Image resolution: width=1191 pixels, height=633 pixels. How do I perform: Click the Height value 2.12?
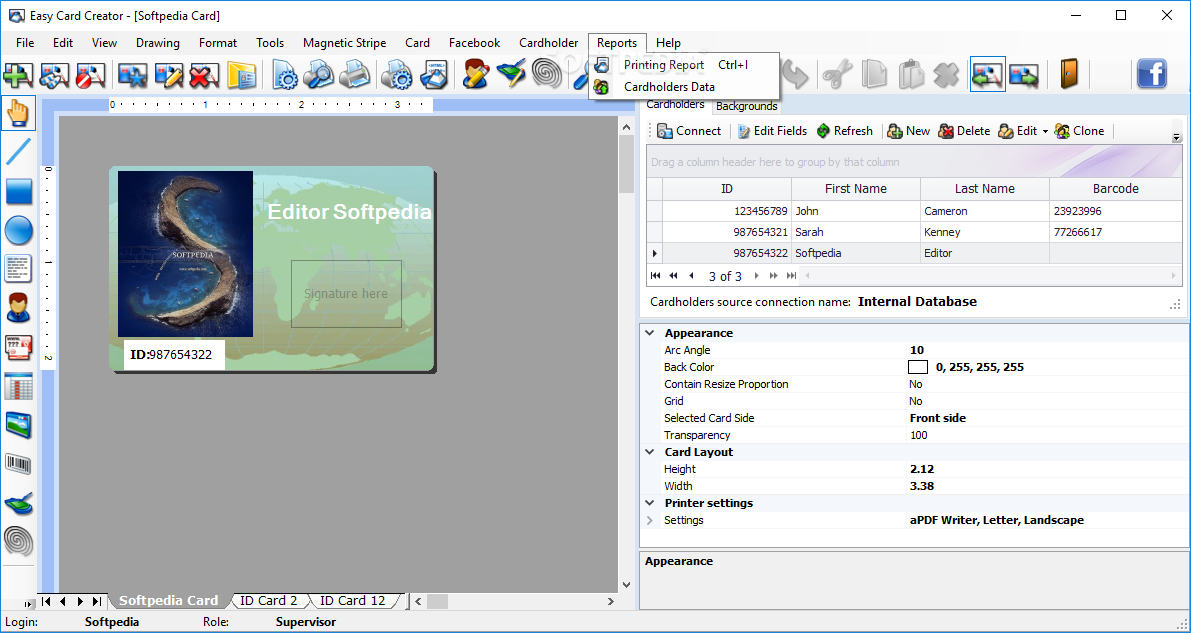tap(921, 470)
